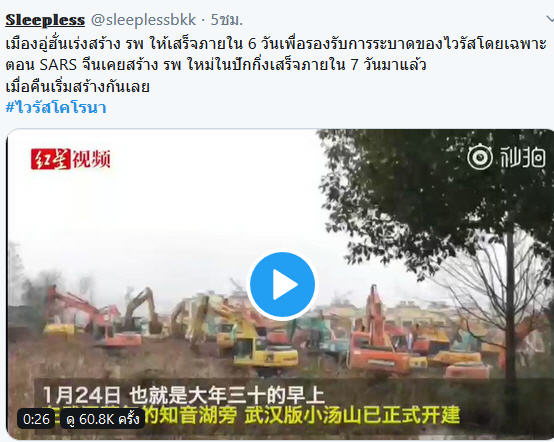
Task: Click the 秒拍 watermark text
Action: (x=523, y=158)
